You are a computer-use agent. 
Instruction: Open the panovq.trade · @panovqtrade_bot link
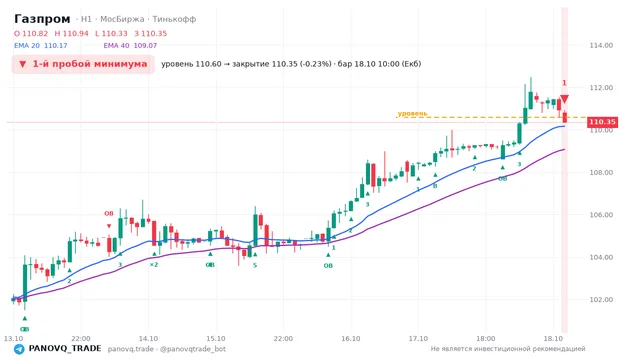point(167,349)
